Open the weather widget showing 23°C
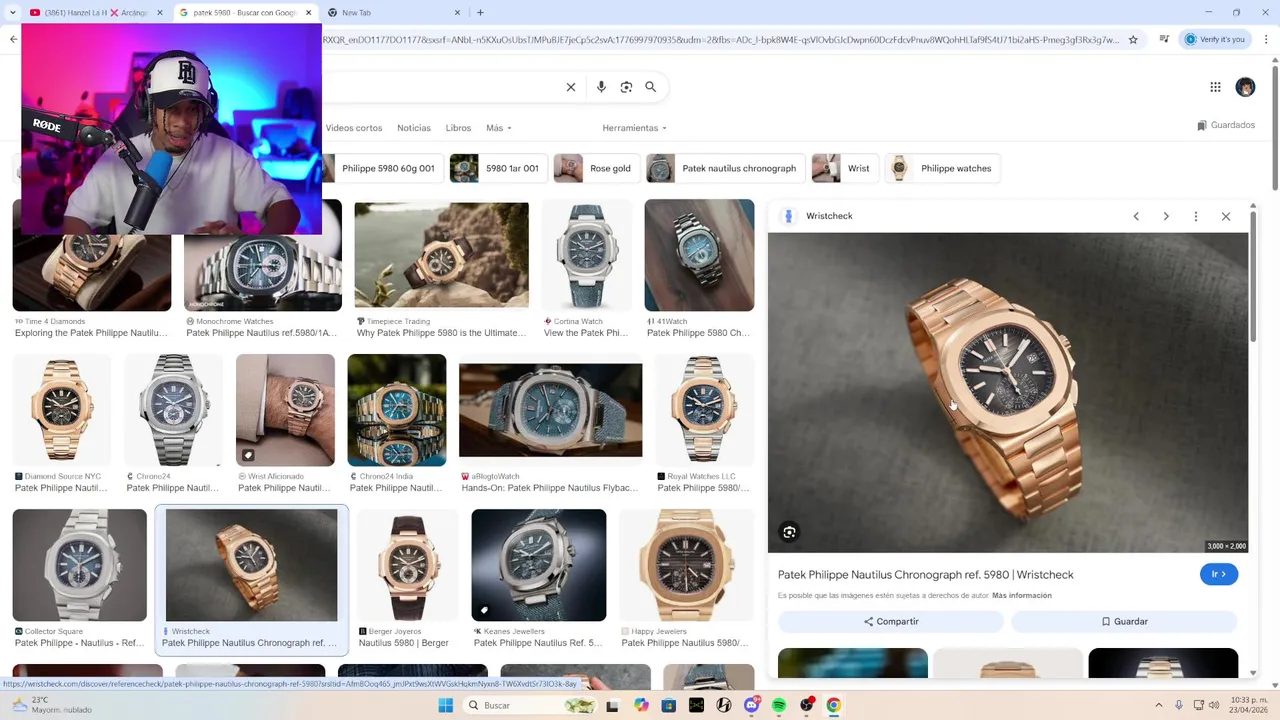Image resolution: width=1280 pixels, height=720 pixels. click(x=50, y=705)
